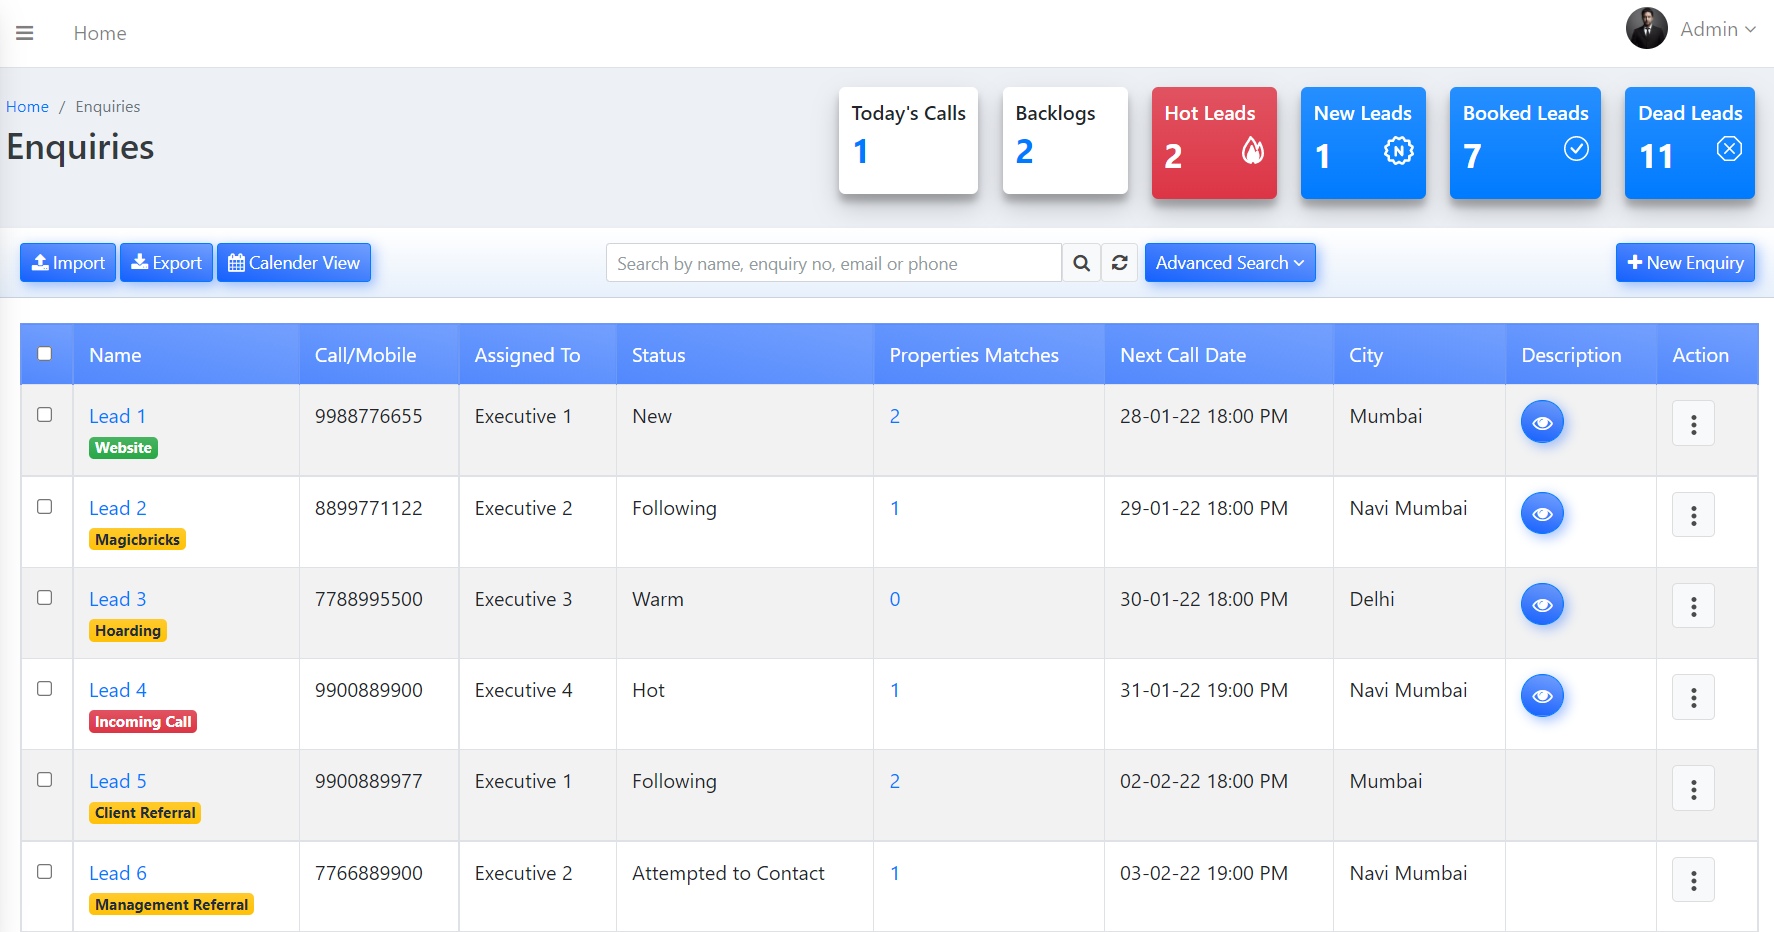
Task: Click Lead 1 properties matches count 2
Action: pyautogui.click(x=895, y=416)
